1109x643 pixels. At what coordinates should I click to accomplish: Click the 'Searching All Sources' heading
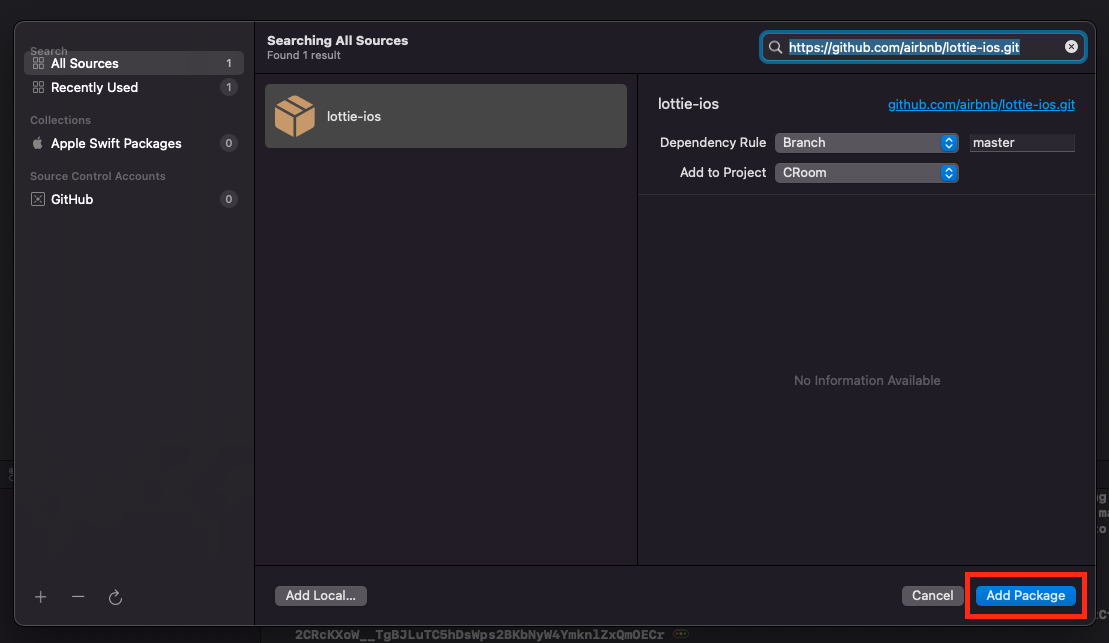coord(337,40)
